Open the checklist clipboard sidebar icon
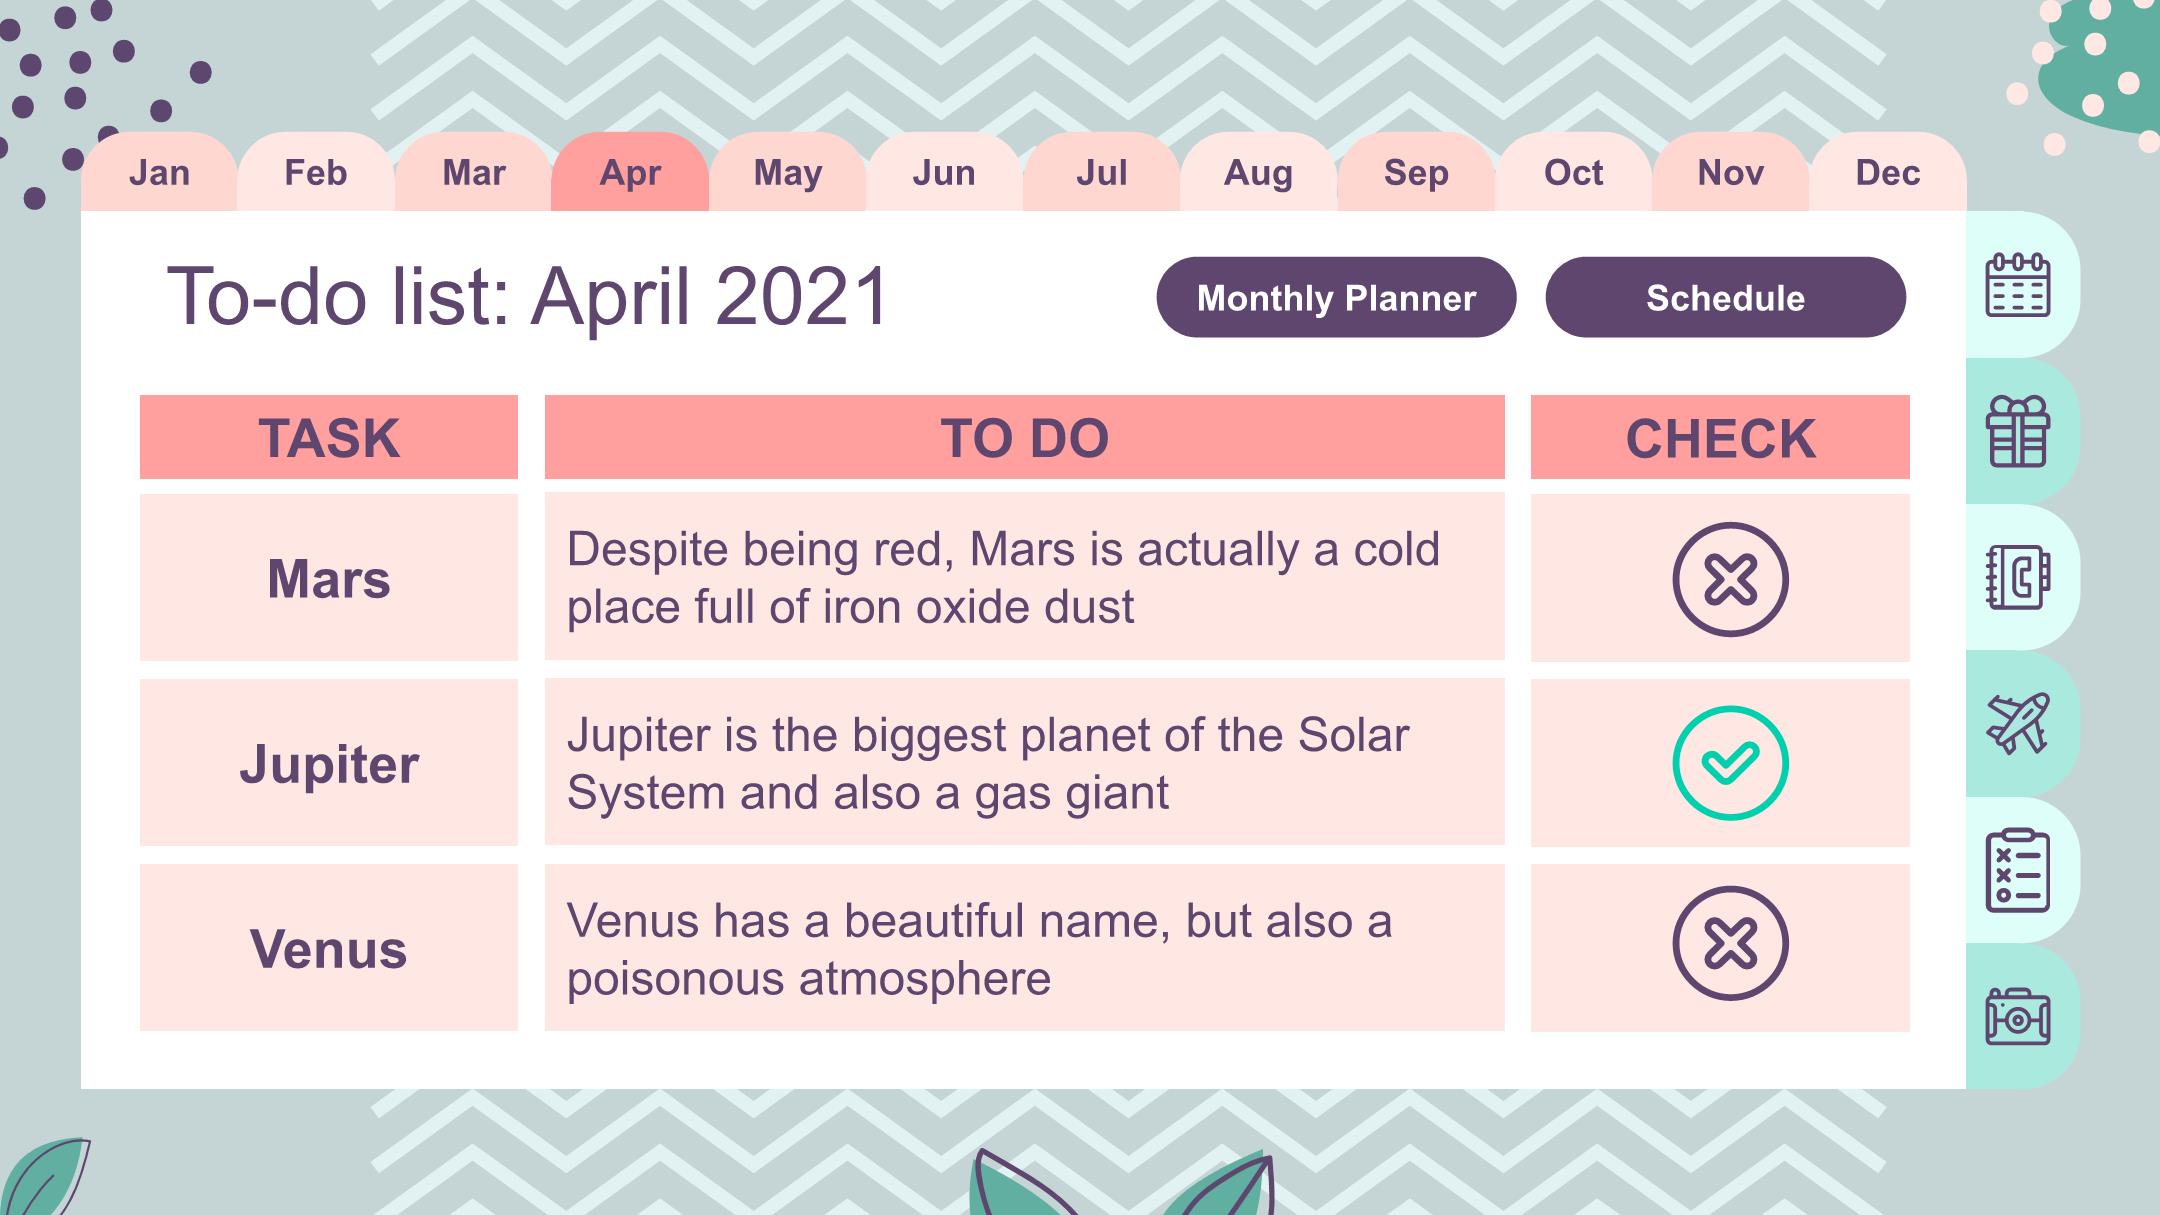The height and width of the screenshot is (1215, 2160). click(2017, 870)
